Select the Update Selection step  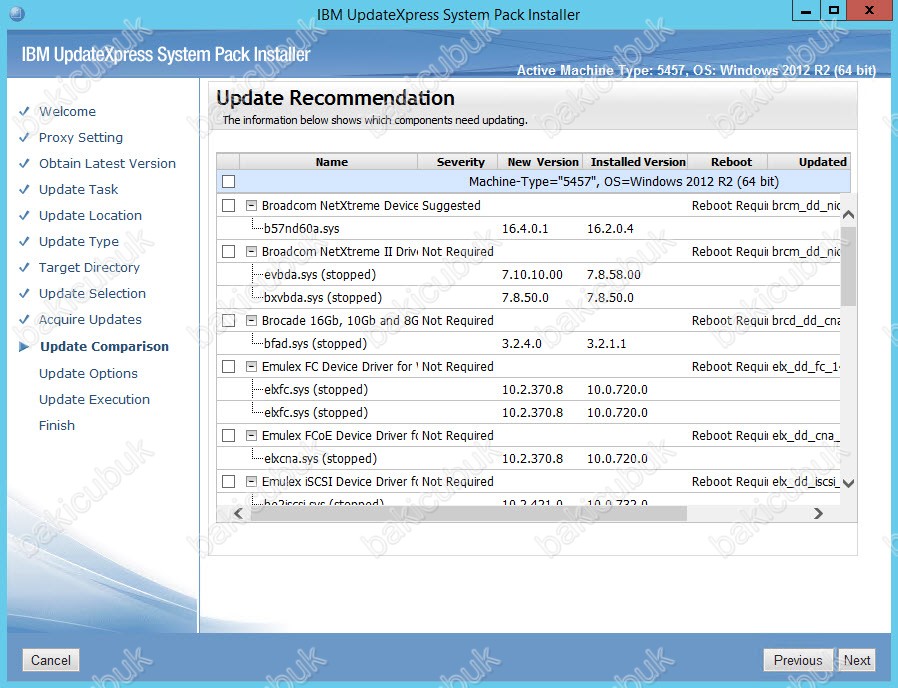92,293
